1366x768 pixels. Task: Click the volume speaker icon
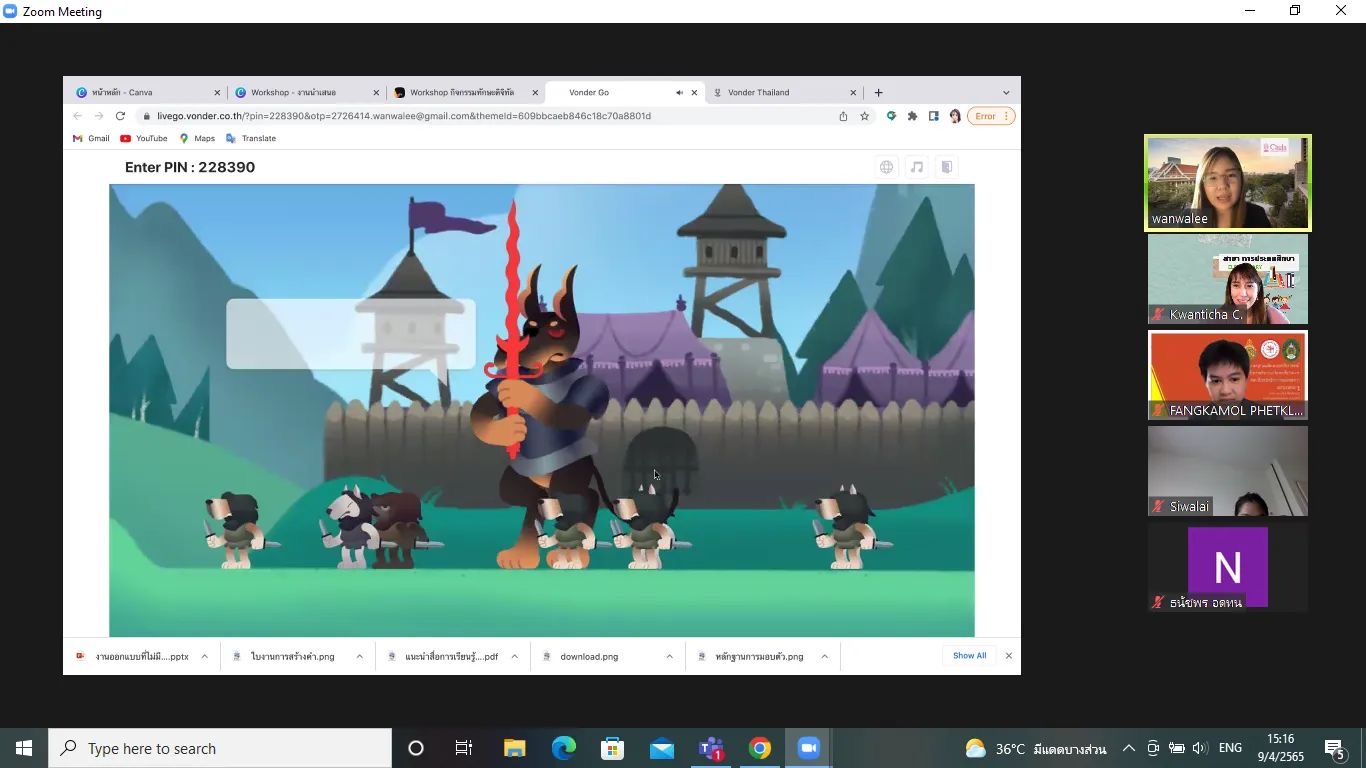click(1200, 748)
